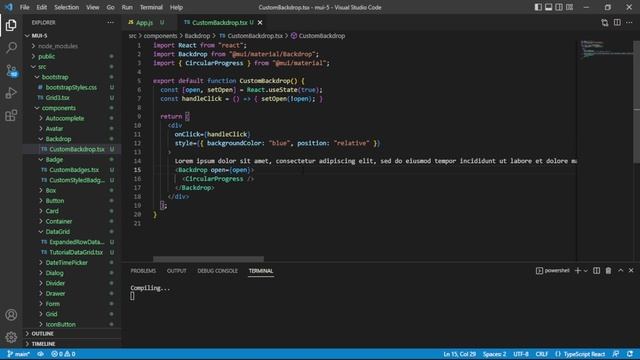Open the Accounts icon in activity bar
Image resolution: width=640 pixels, height=360 pixels.
pyautogui.click(x=11, y=315)
